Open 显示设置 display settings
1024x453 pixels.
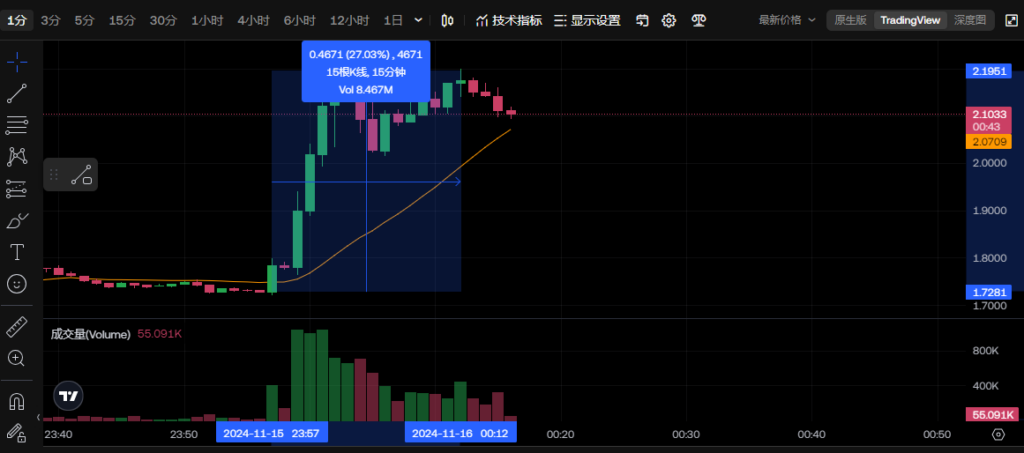click(587, 20)
